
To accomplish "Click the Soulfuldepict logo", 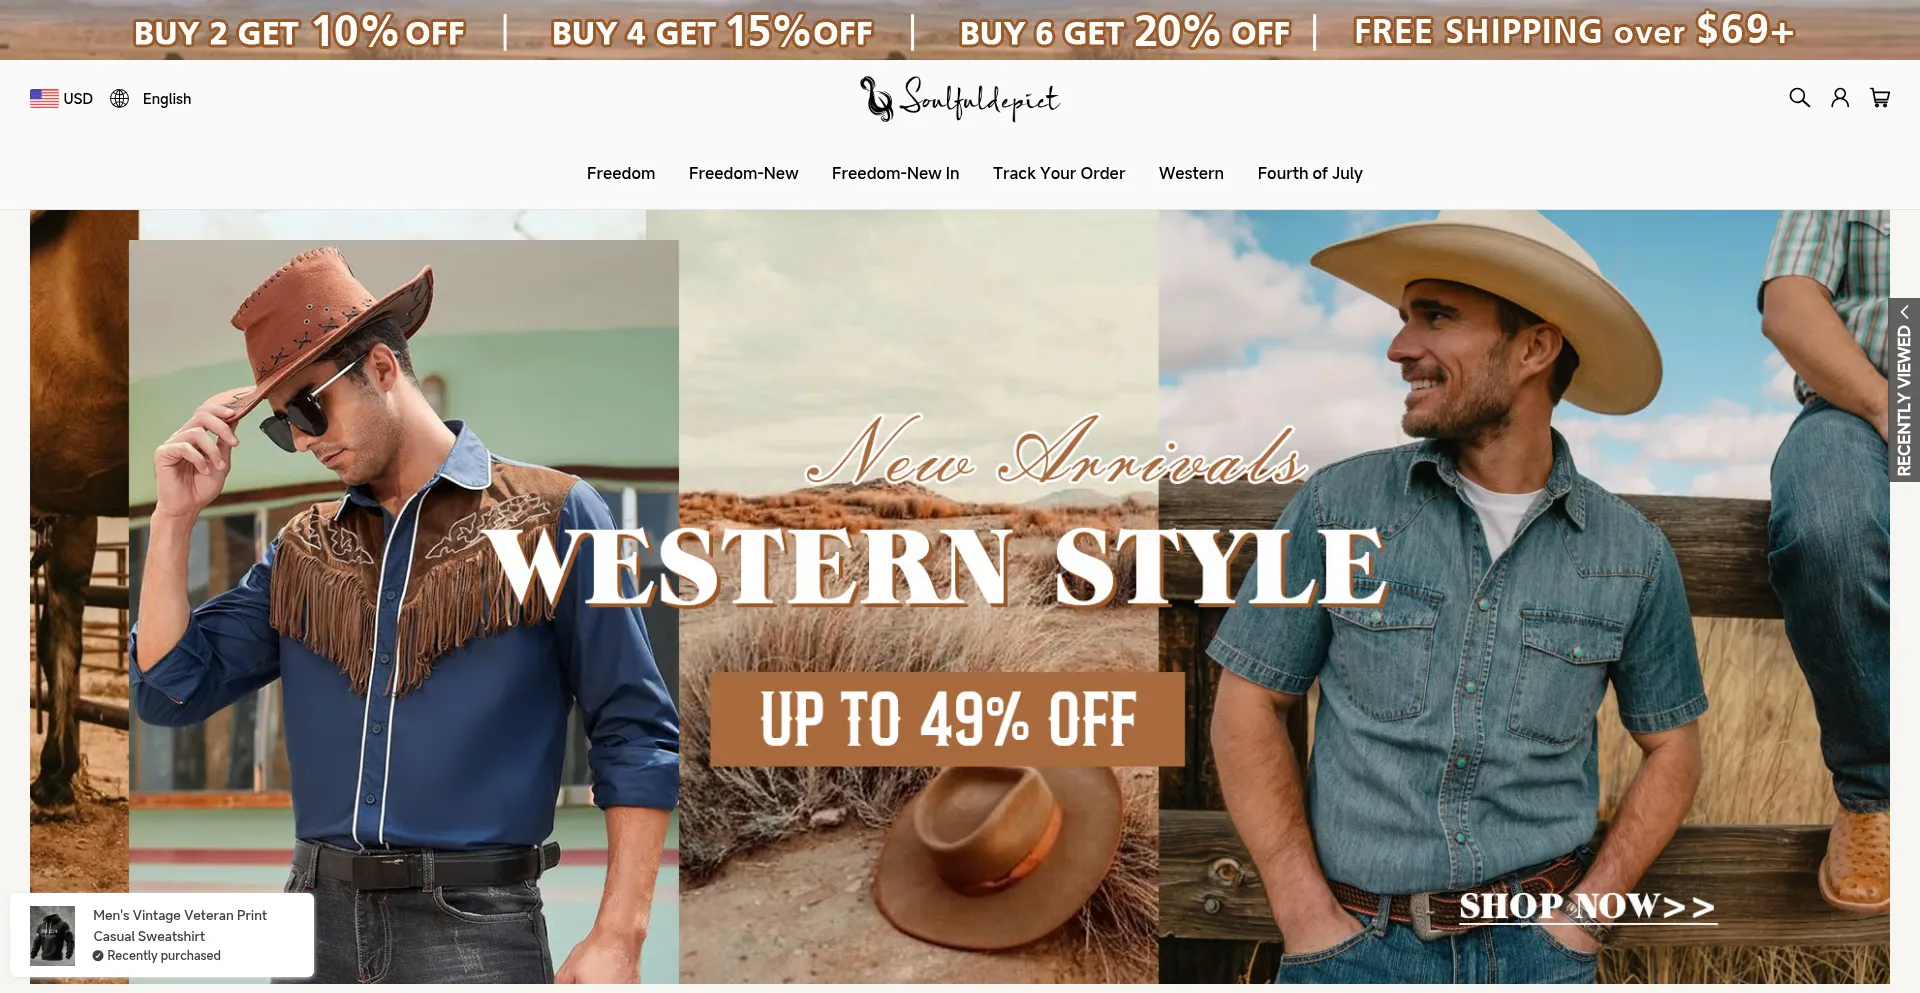I will [x=960, y=98].
